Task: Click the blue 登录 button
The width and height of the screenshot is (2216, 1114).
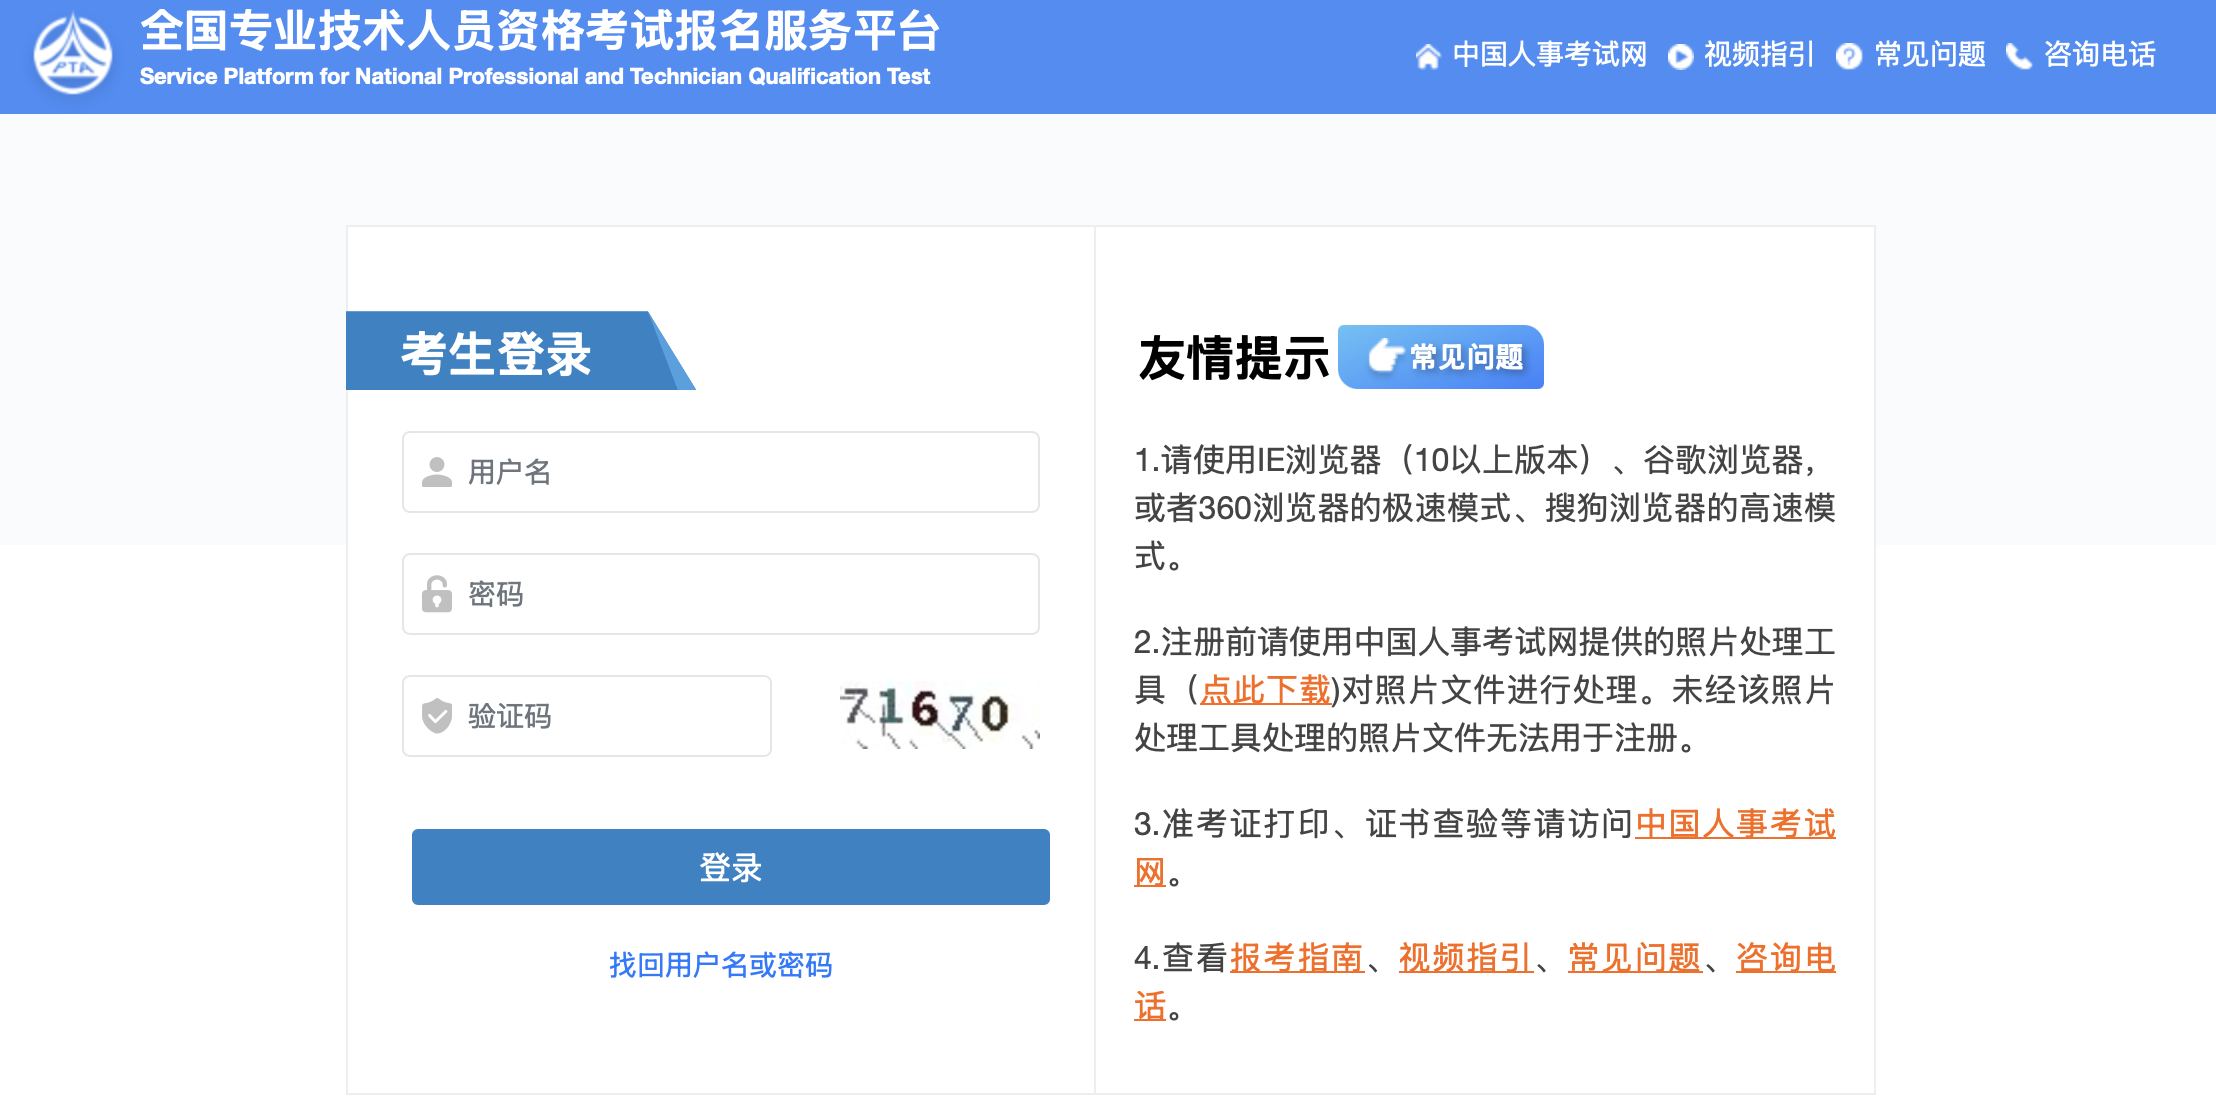Action: [x=731, y=867]
